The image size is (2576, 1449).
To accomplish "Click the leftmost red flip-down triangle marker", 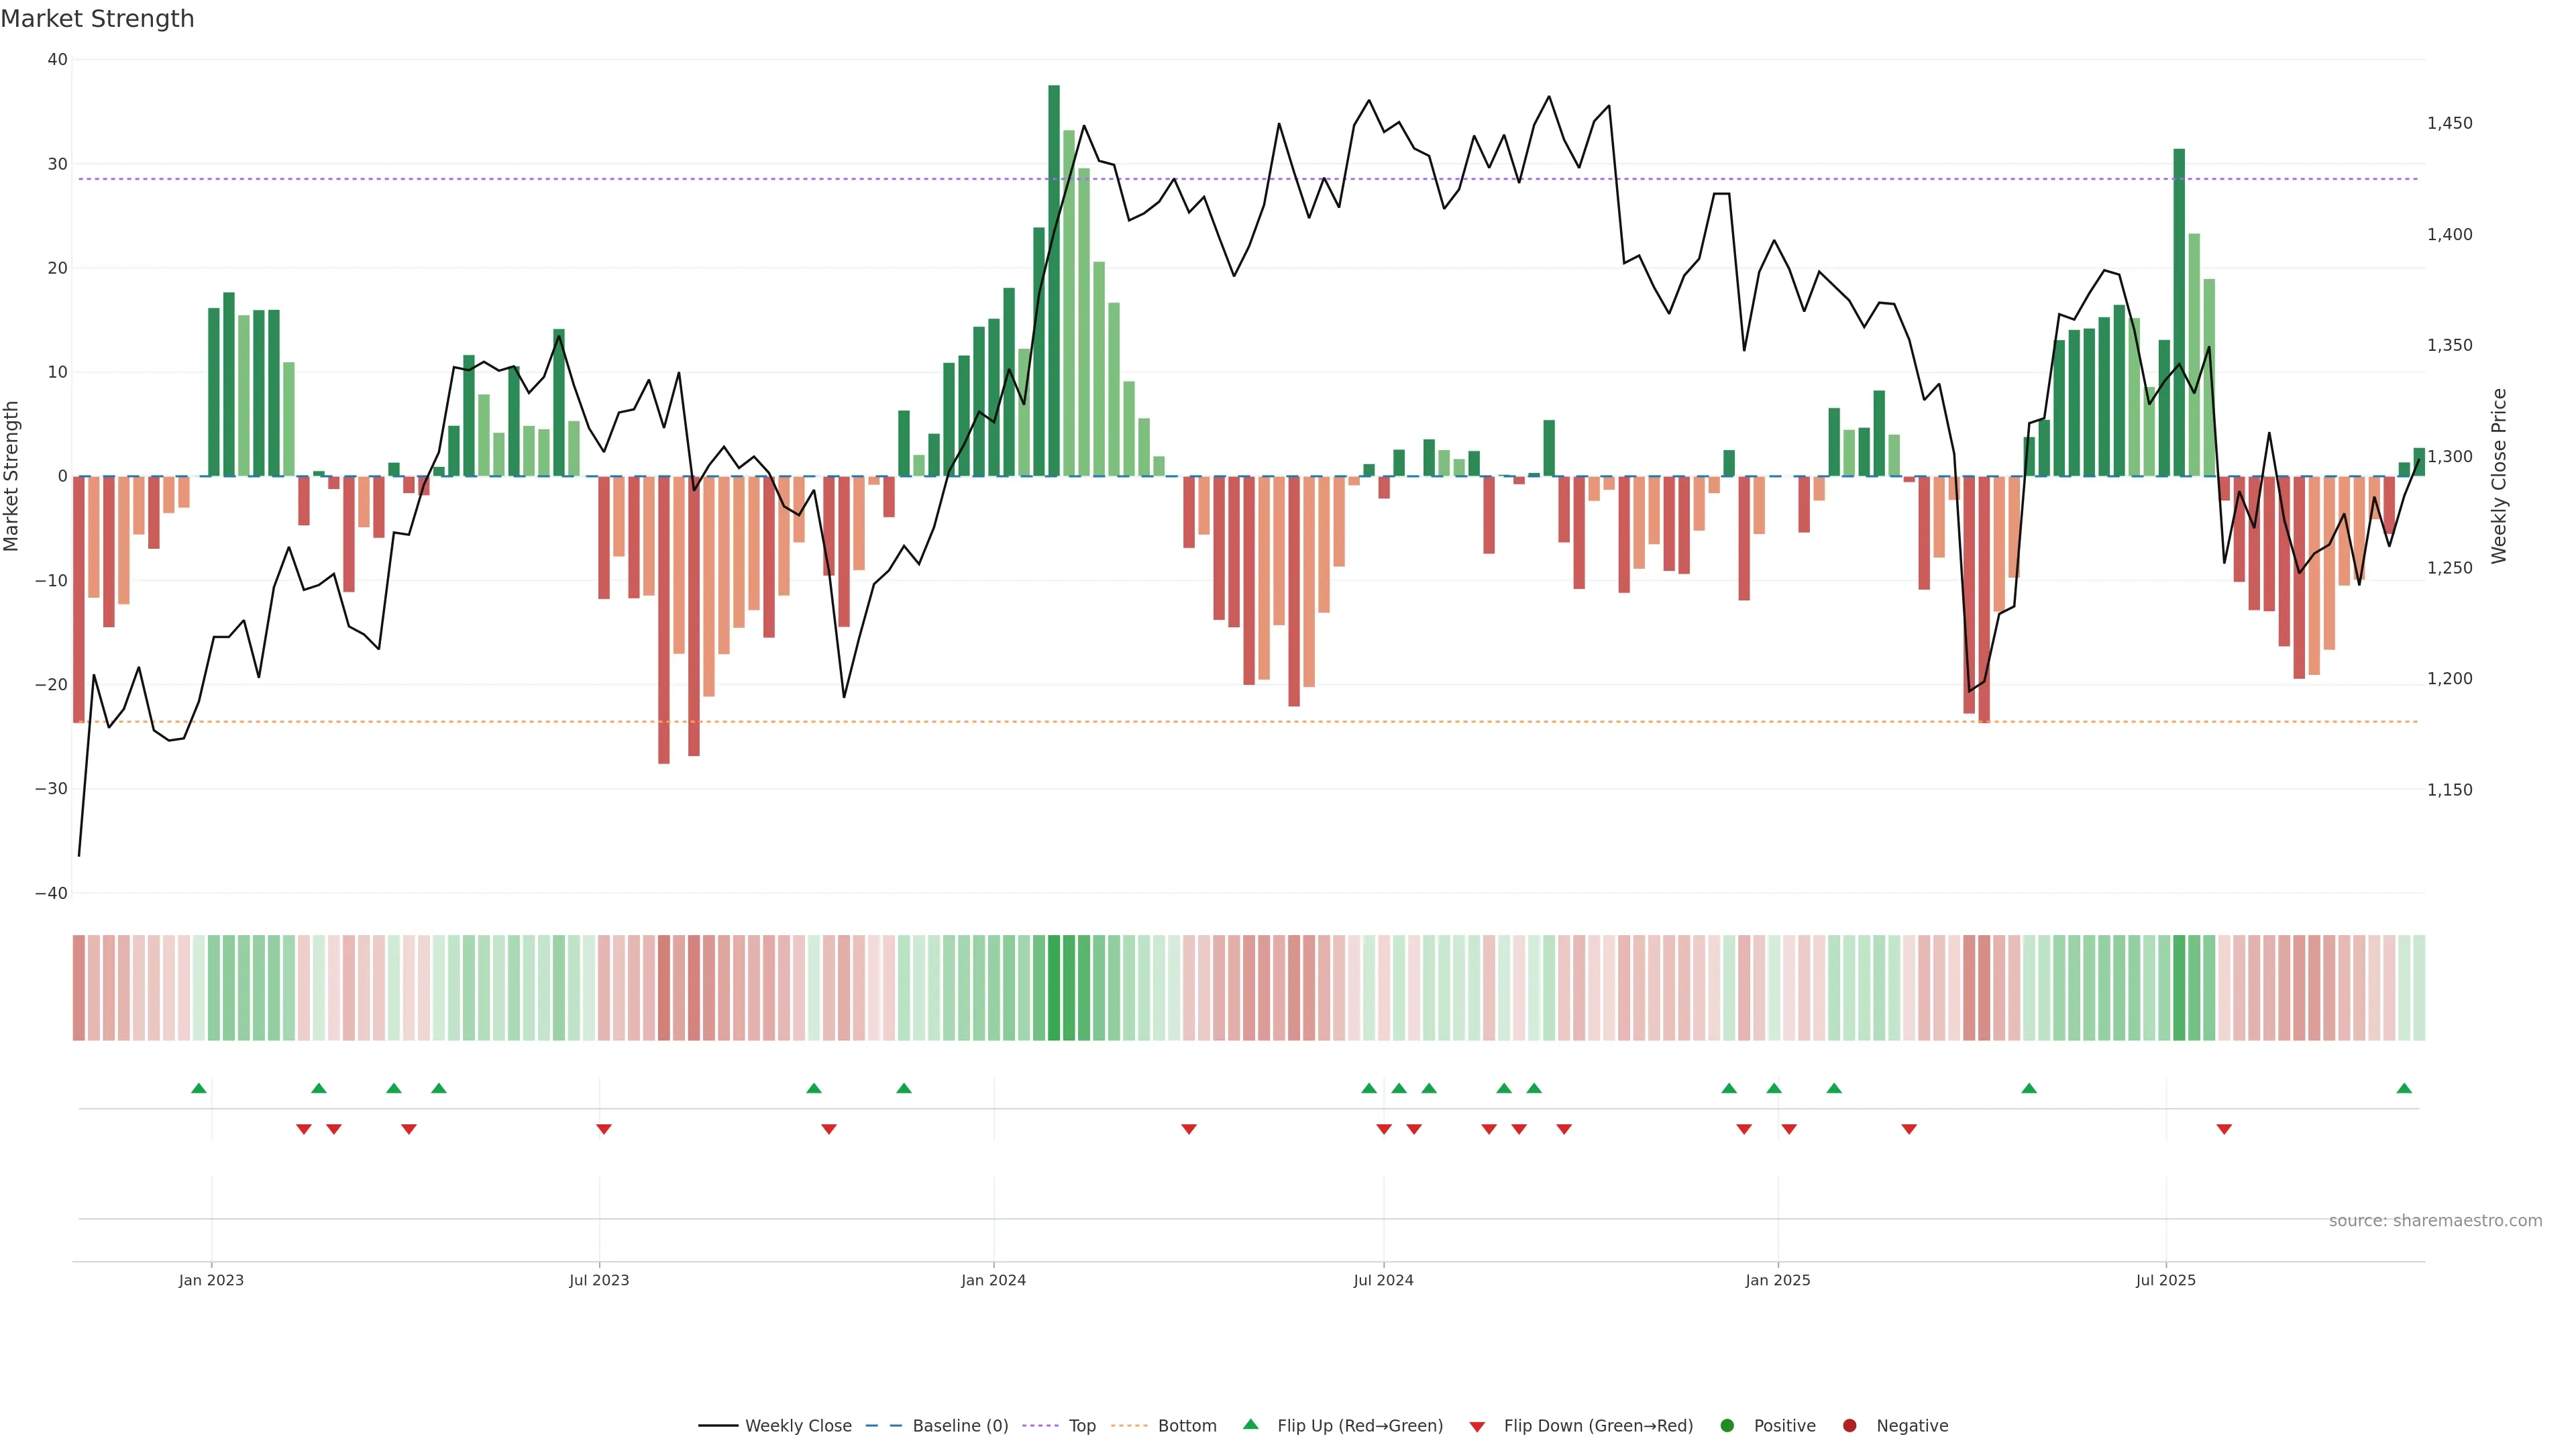I will (304, 1129).
